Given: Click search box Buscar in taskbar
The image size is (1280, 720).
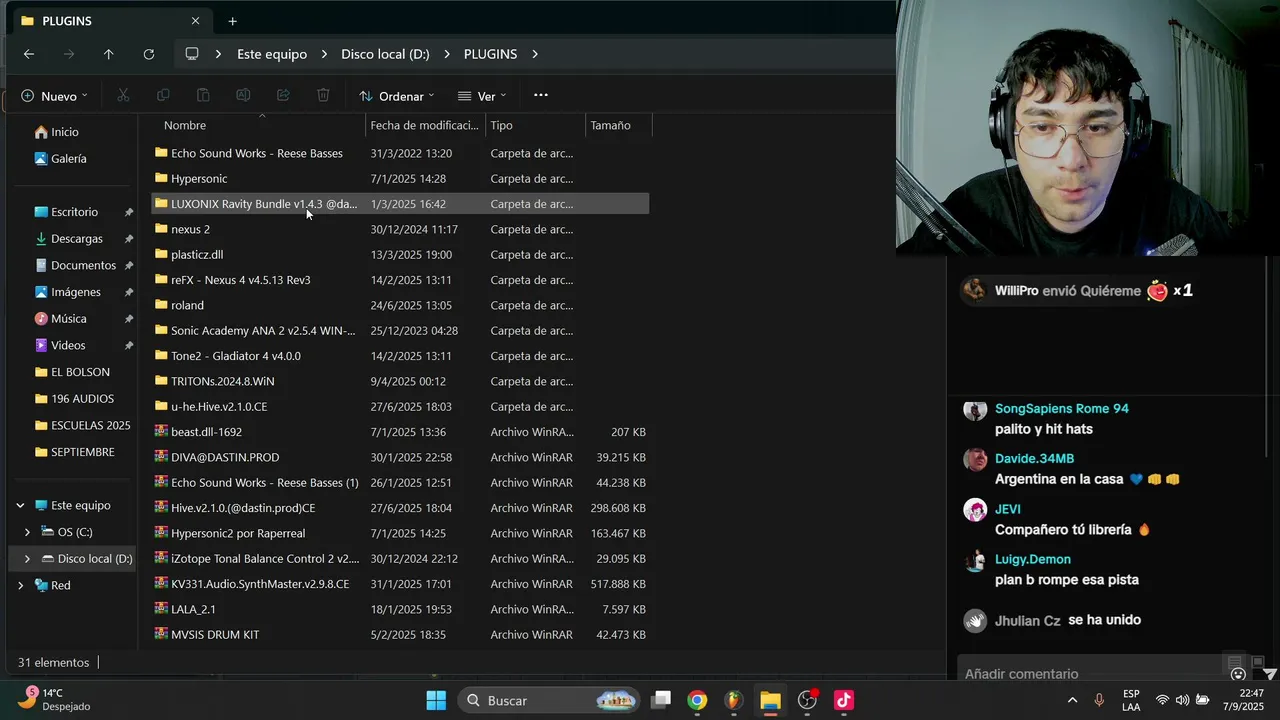Looking at the screenshot, I should [x=549, y=700].
